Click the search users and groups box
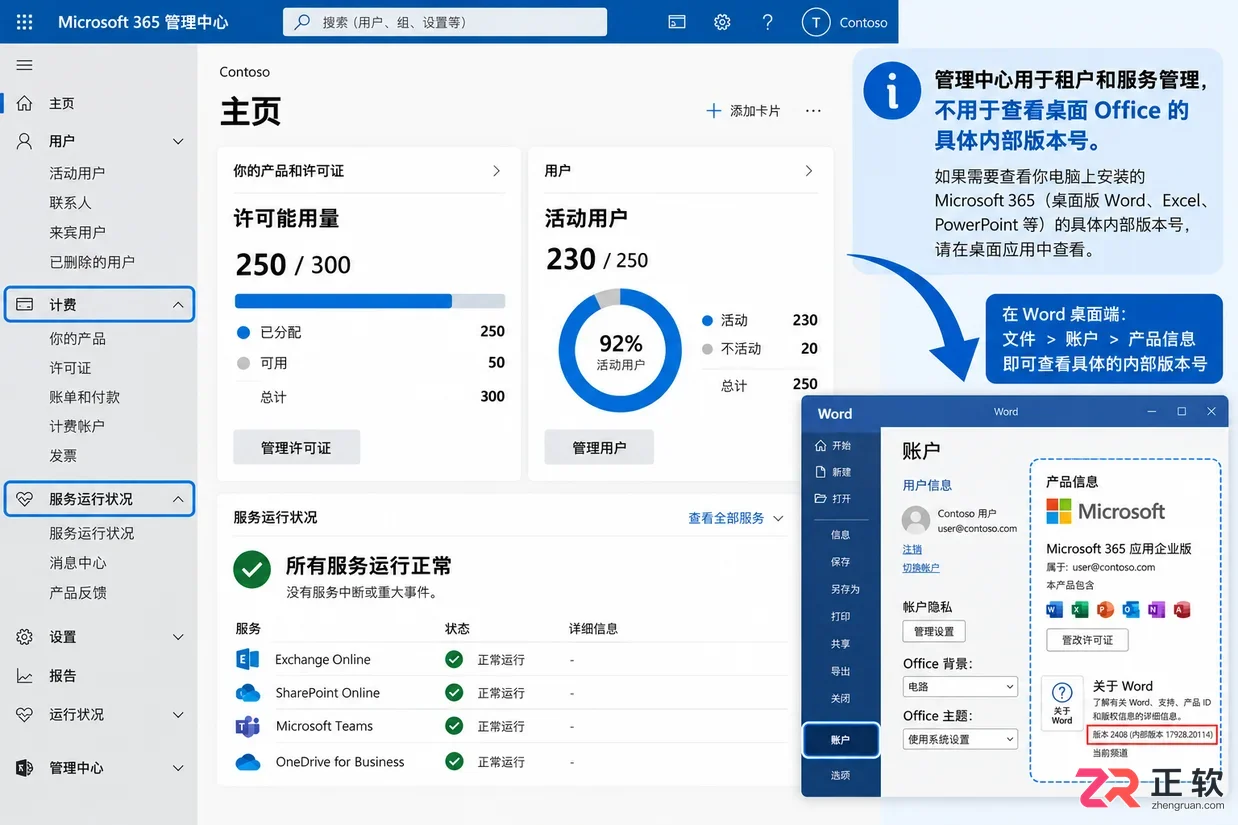The image size is (1238, 825). pyautogui.click(x=445, y=22)
